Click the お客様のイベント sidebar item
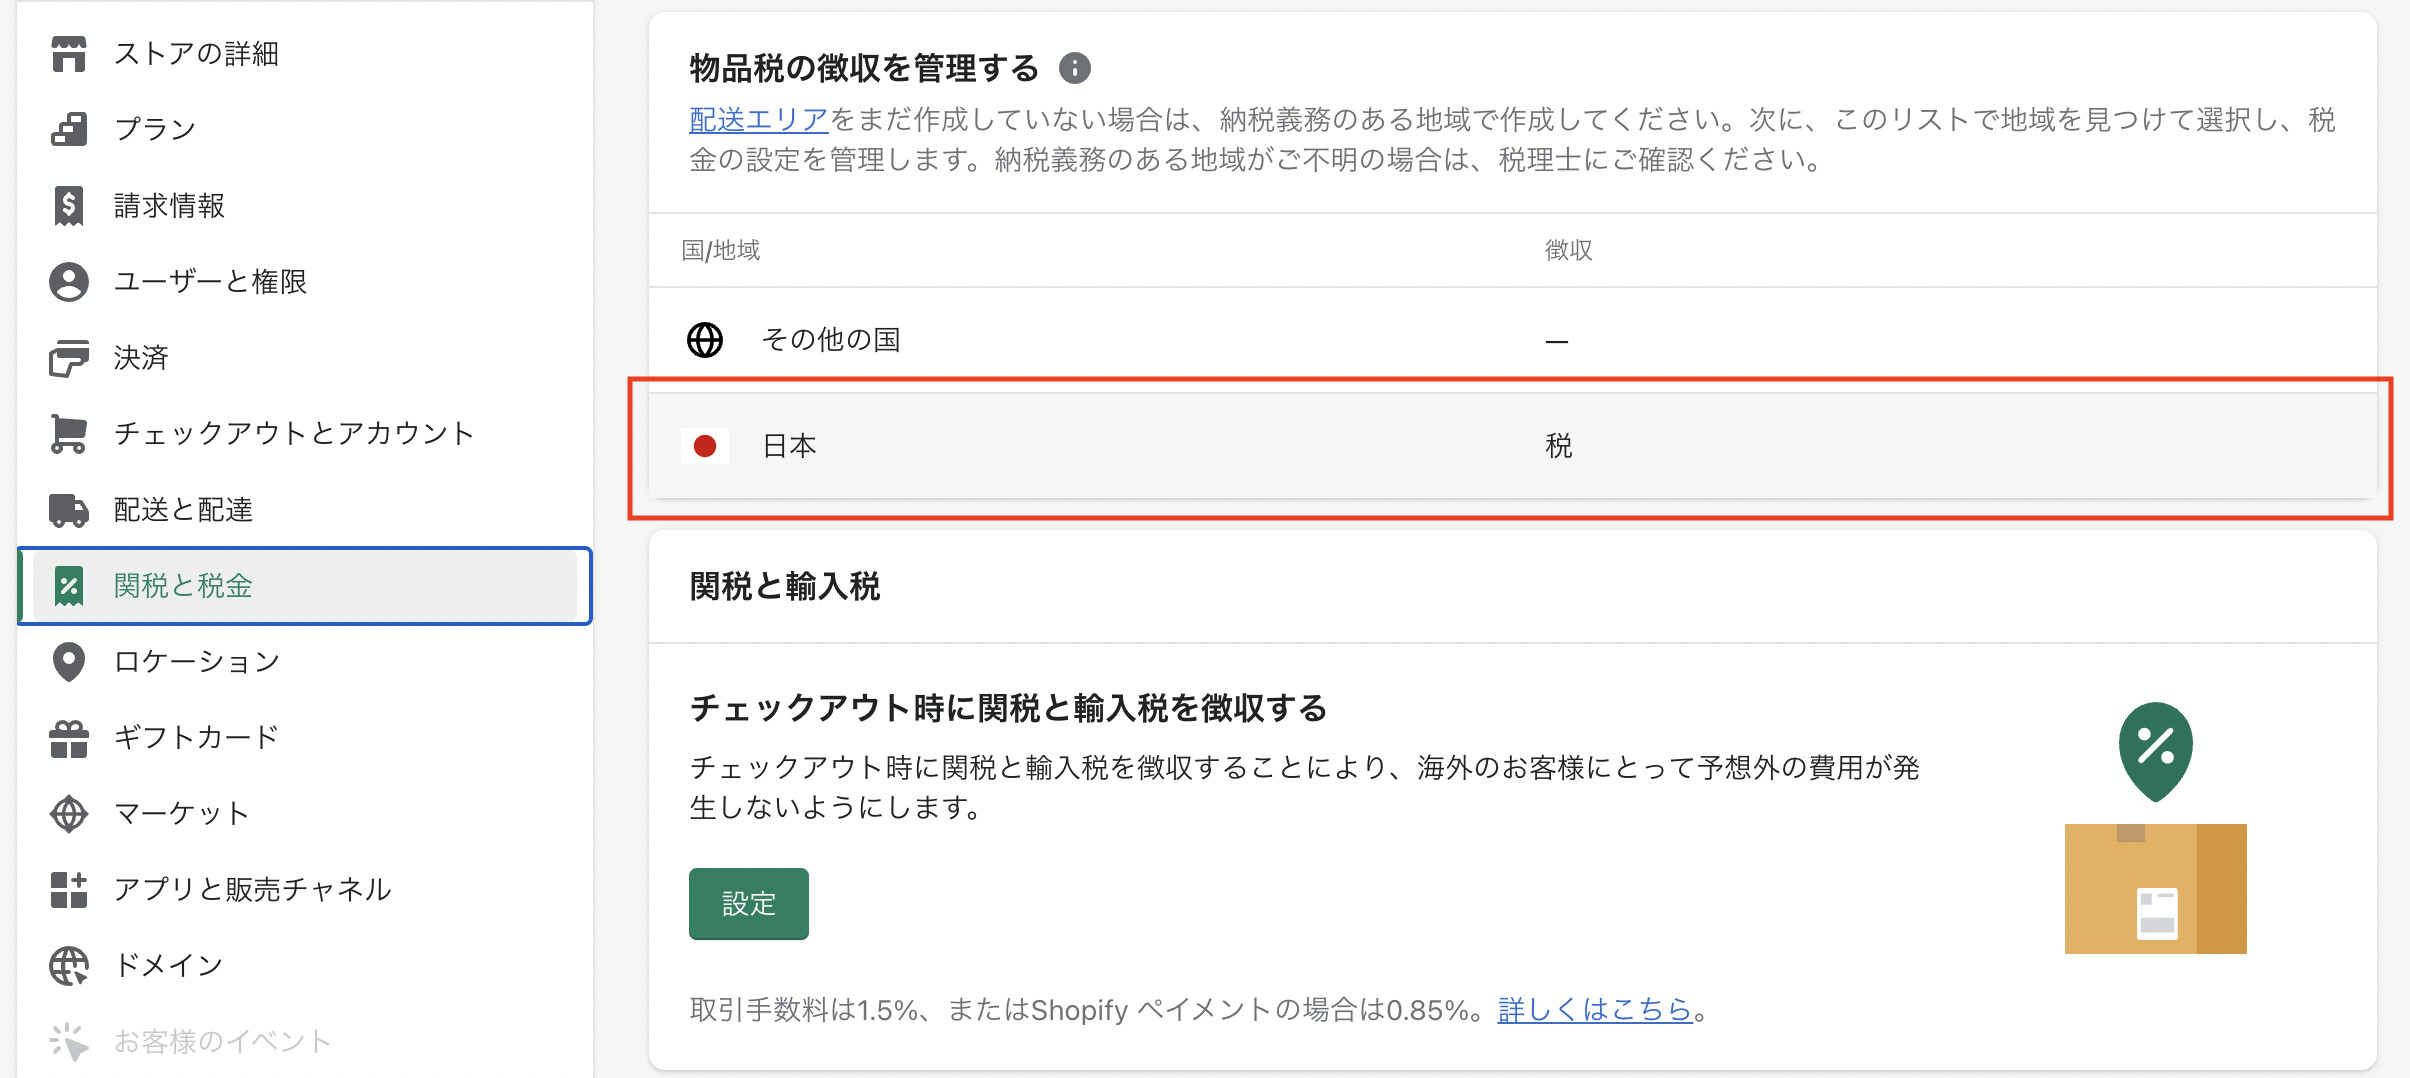Viewport: 2410px width, 1078px height. point(222,1042)
